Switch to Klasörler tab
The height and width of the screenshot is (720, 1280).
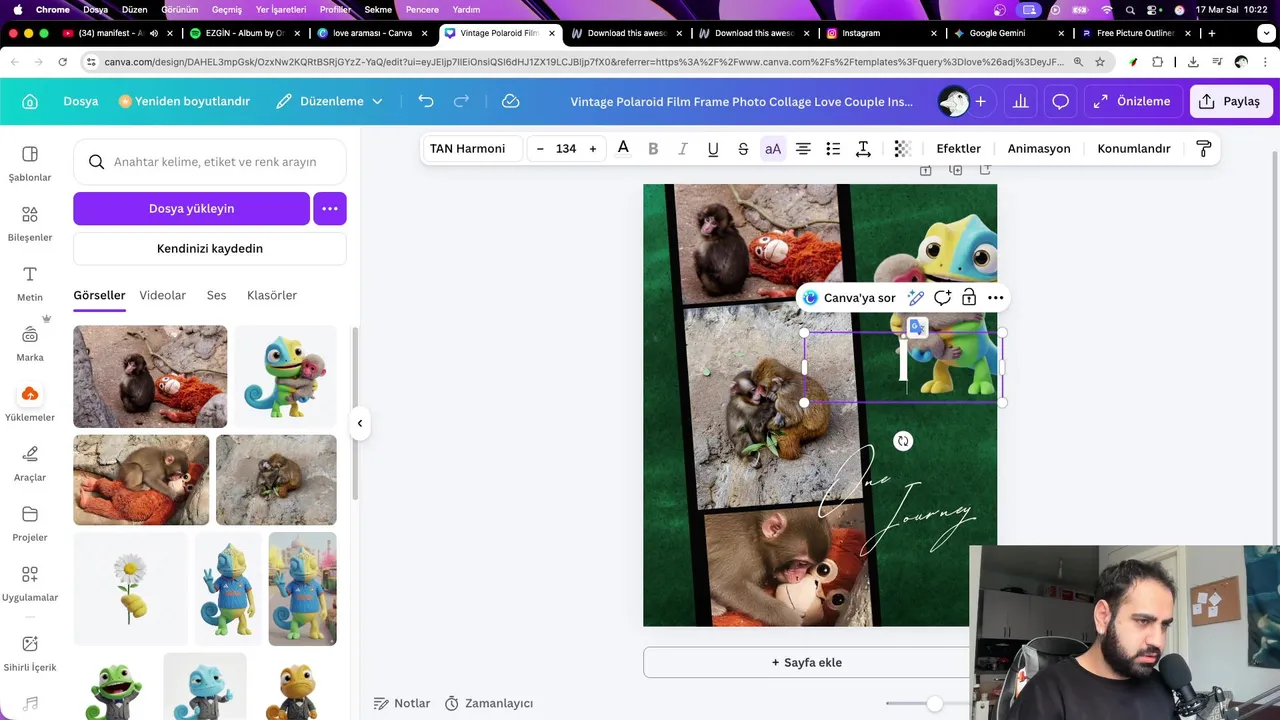pos(272,295)
